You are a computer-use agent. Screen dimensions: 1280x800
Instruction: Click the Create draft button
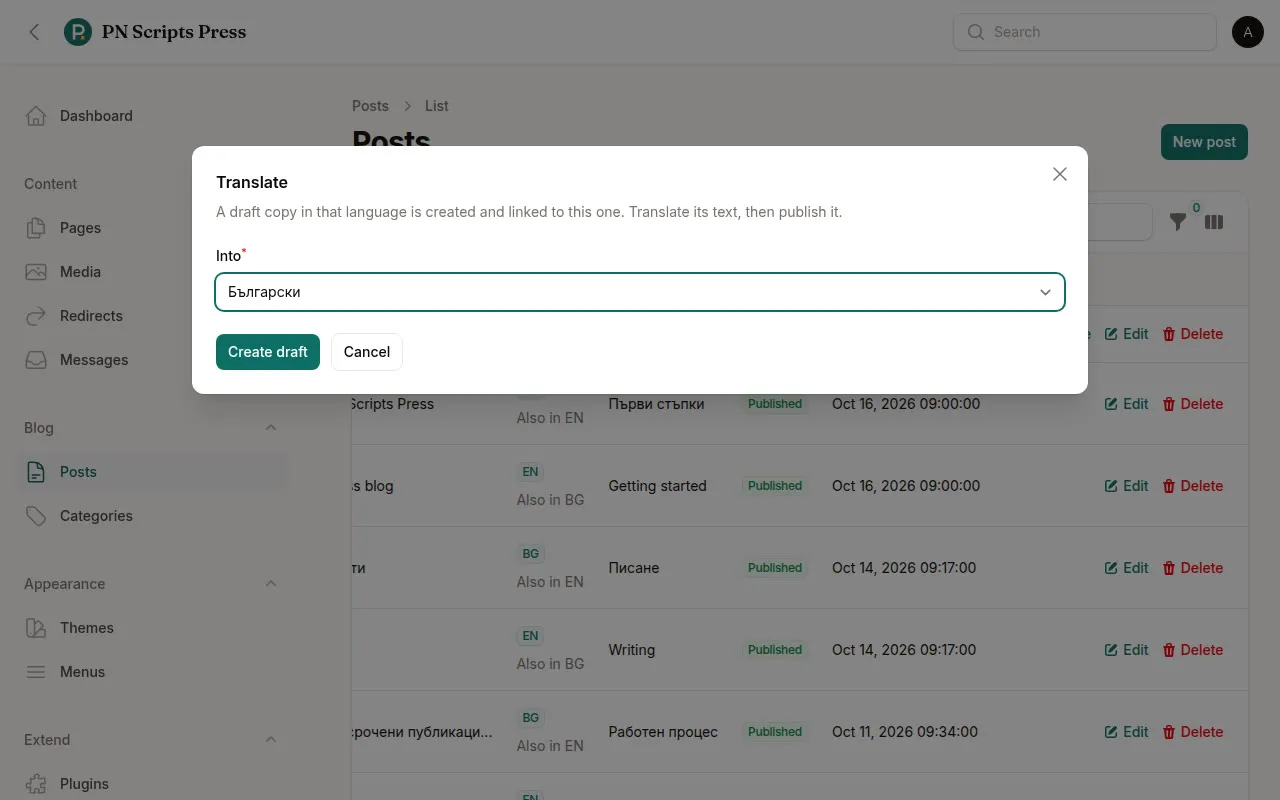pos(268,352)
